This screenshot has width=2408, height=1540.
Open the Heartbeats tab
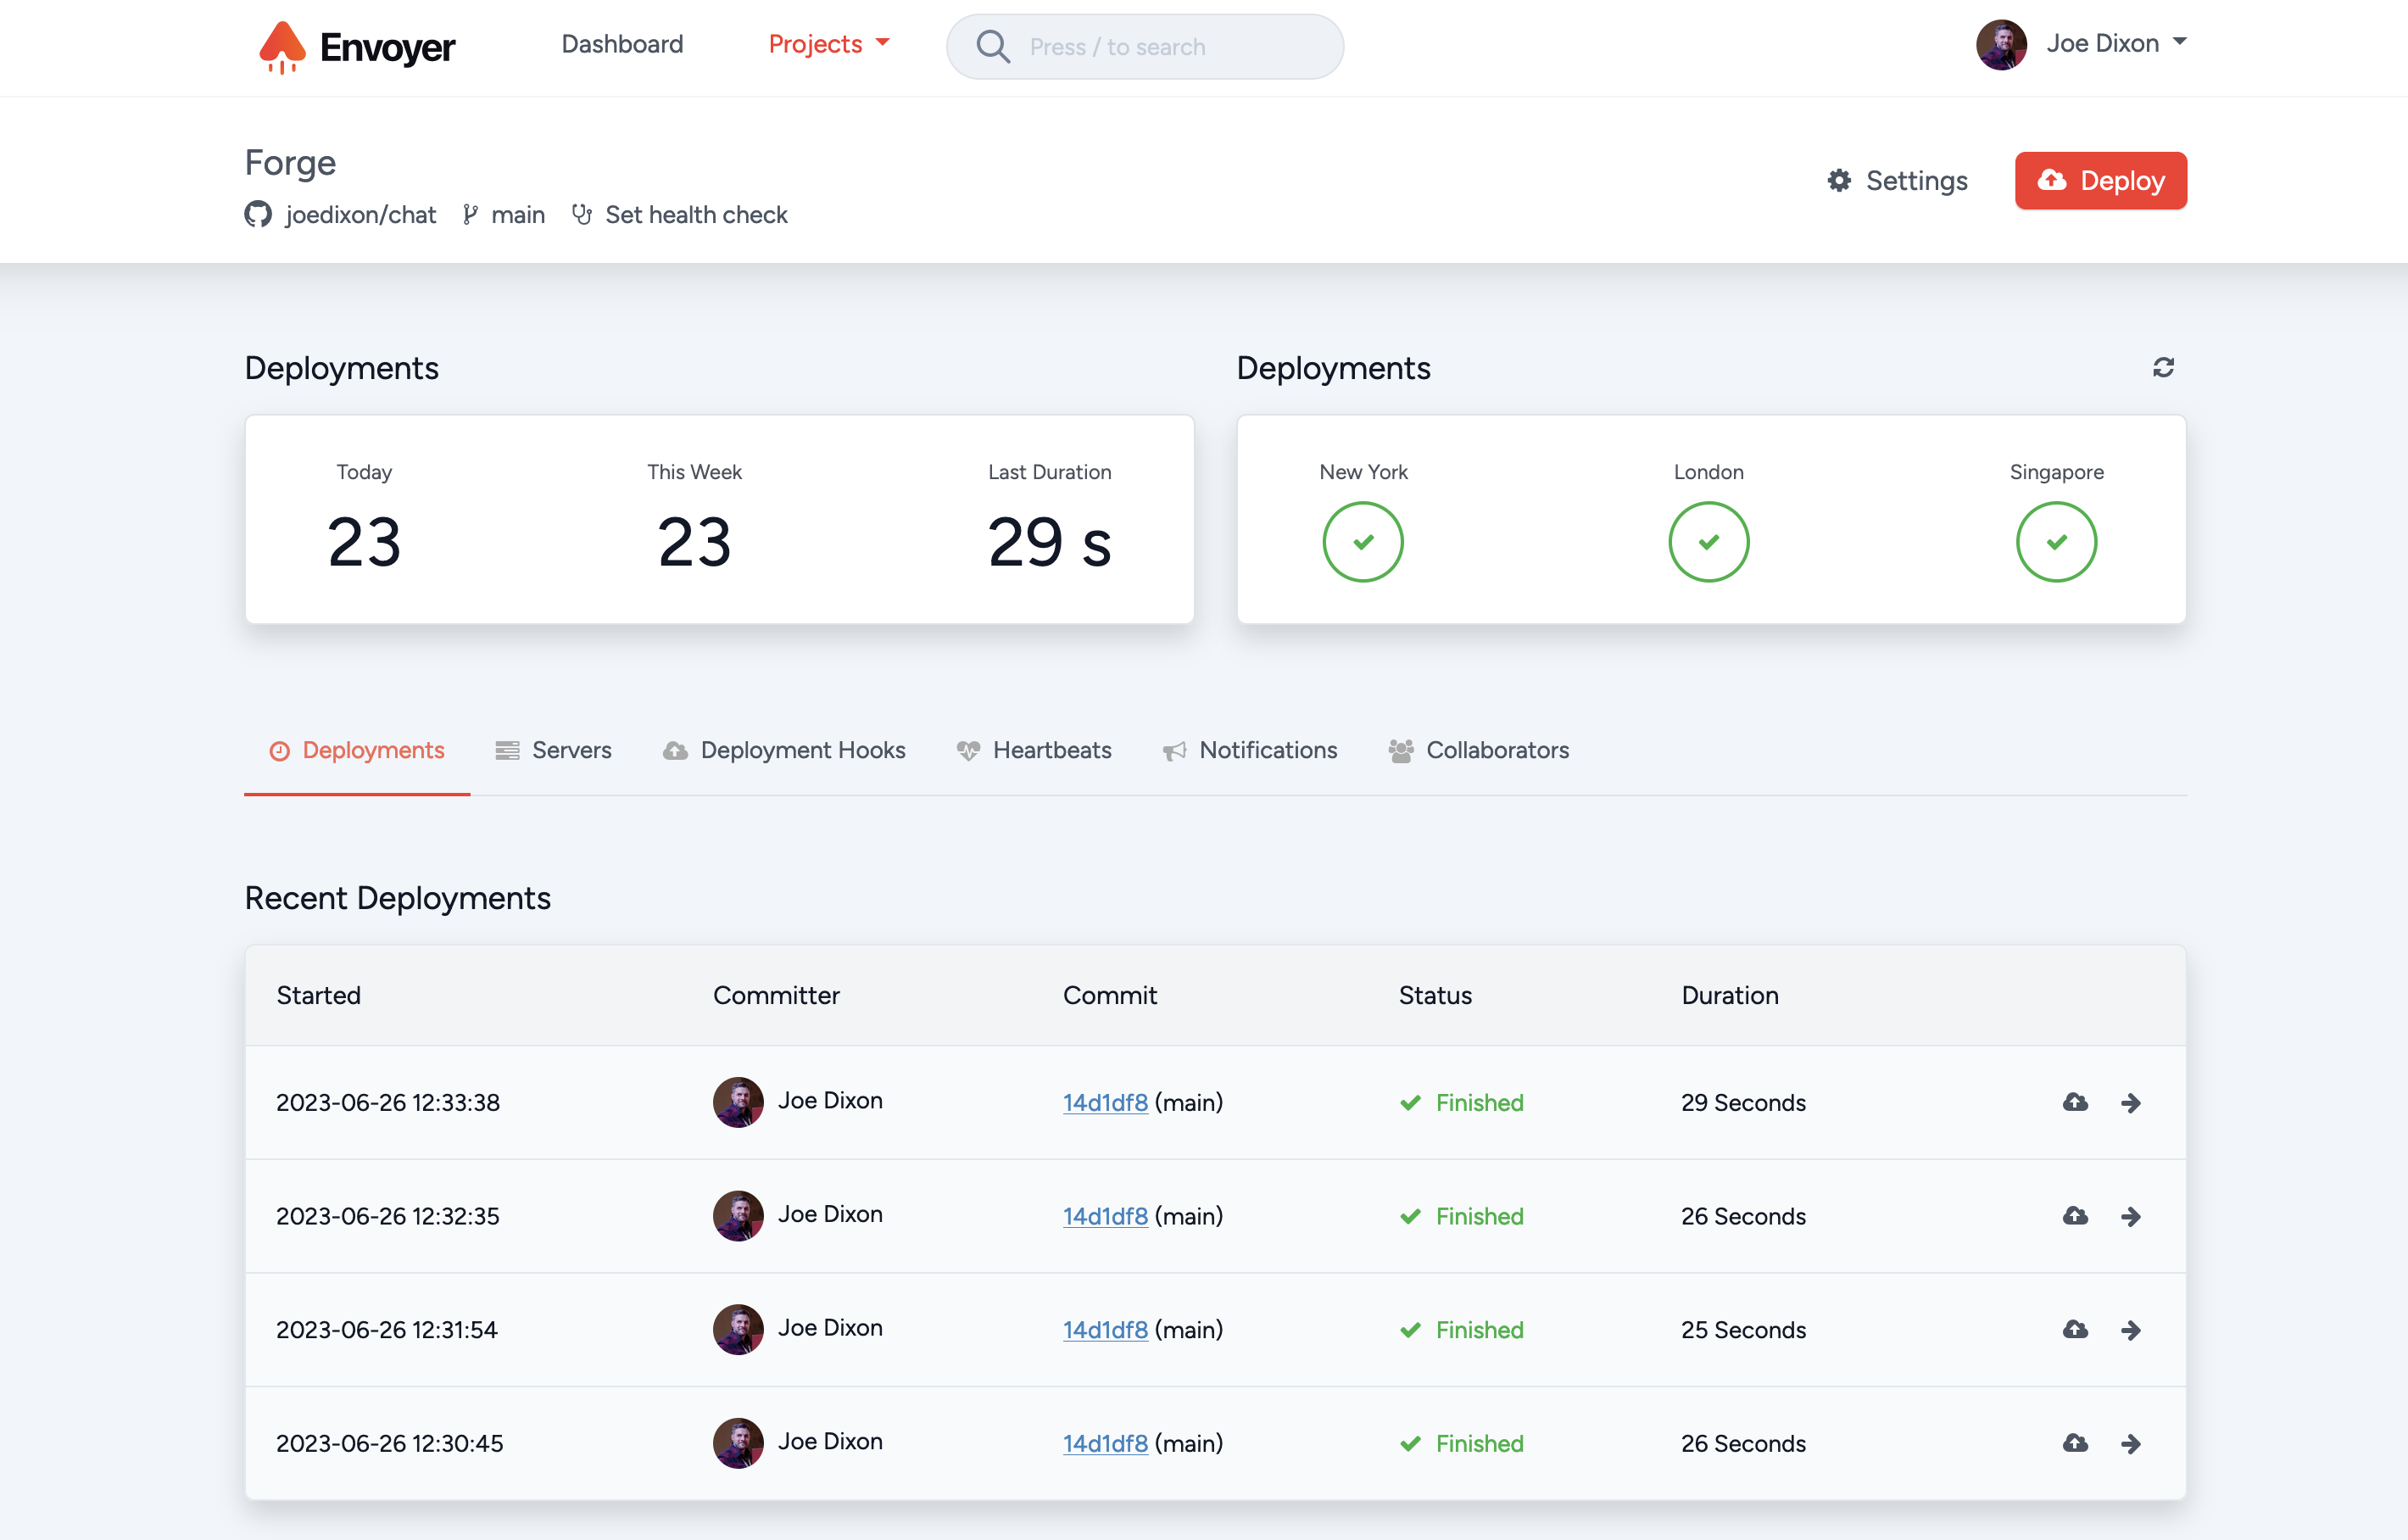tap(1034, 750)
